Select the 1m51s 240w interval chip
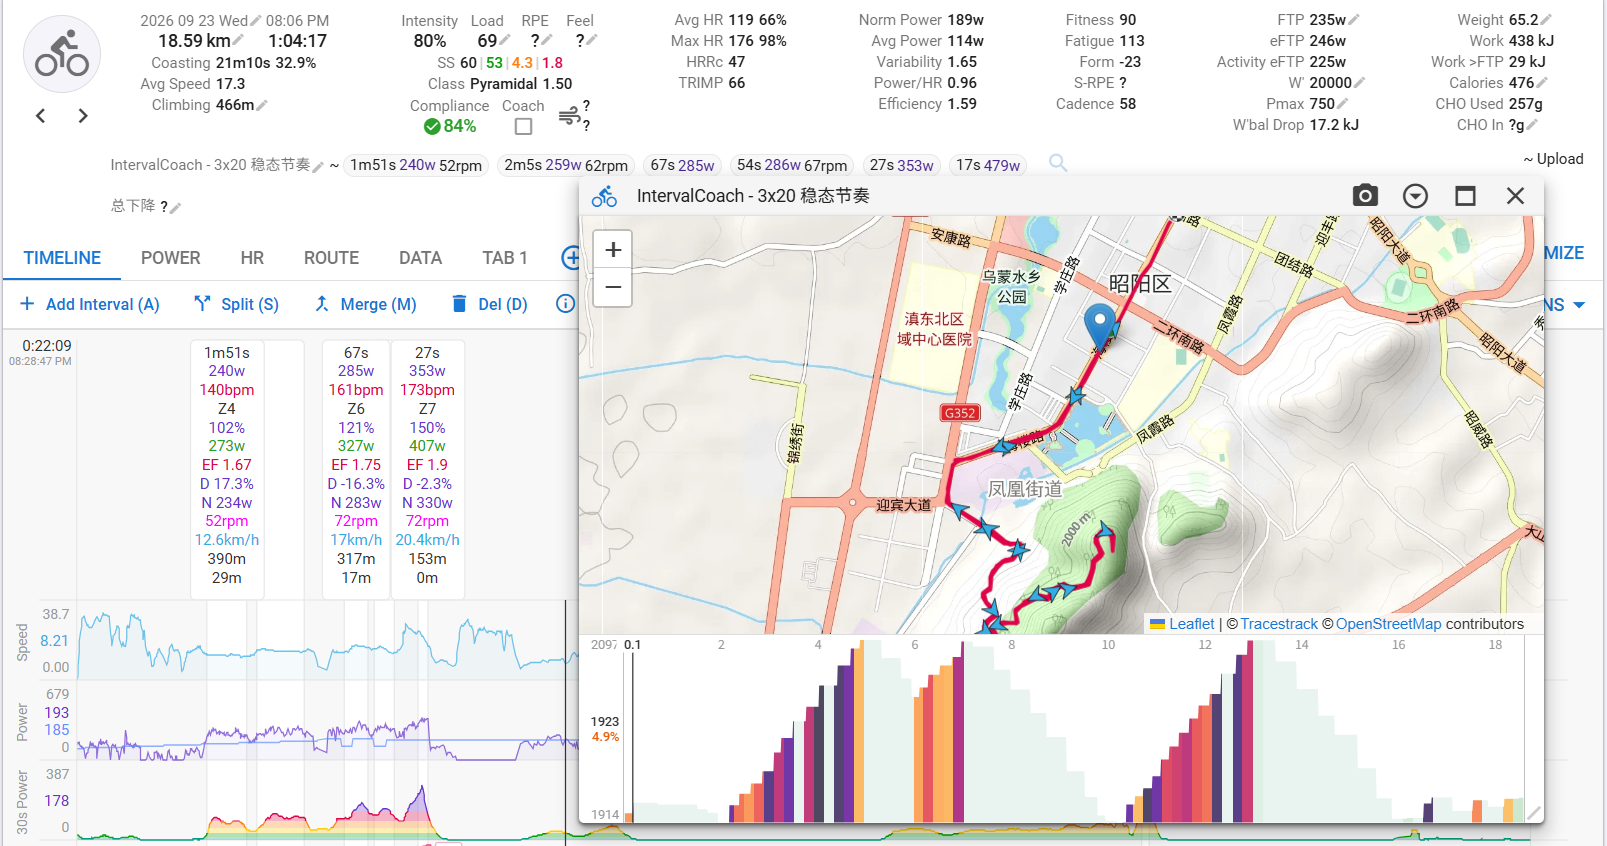Image resolution: width=1607 pixels, height=846 pixels. 416,165
